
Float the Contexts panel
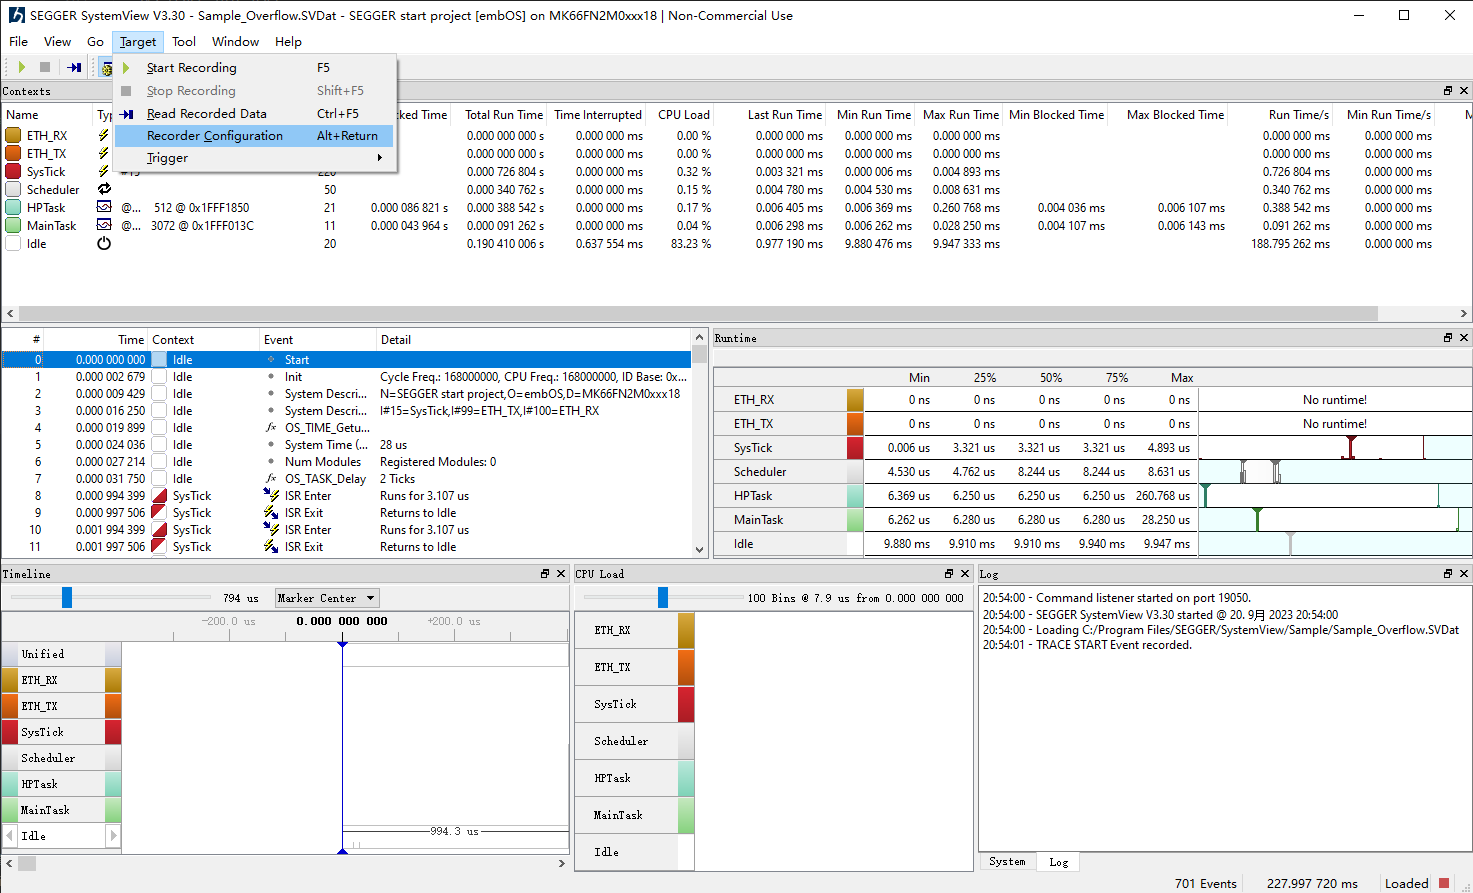pos(1447,91)
